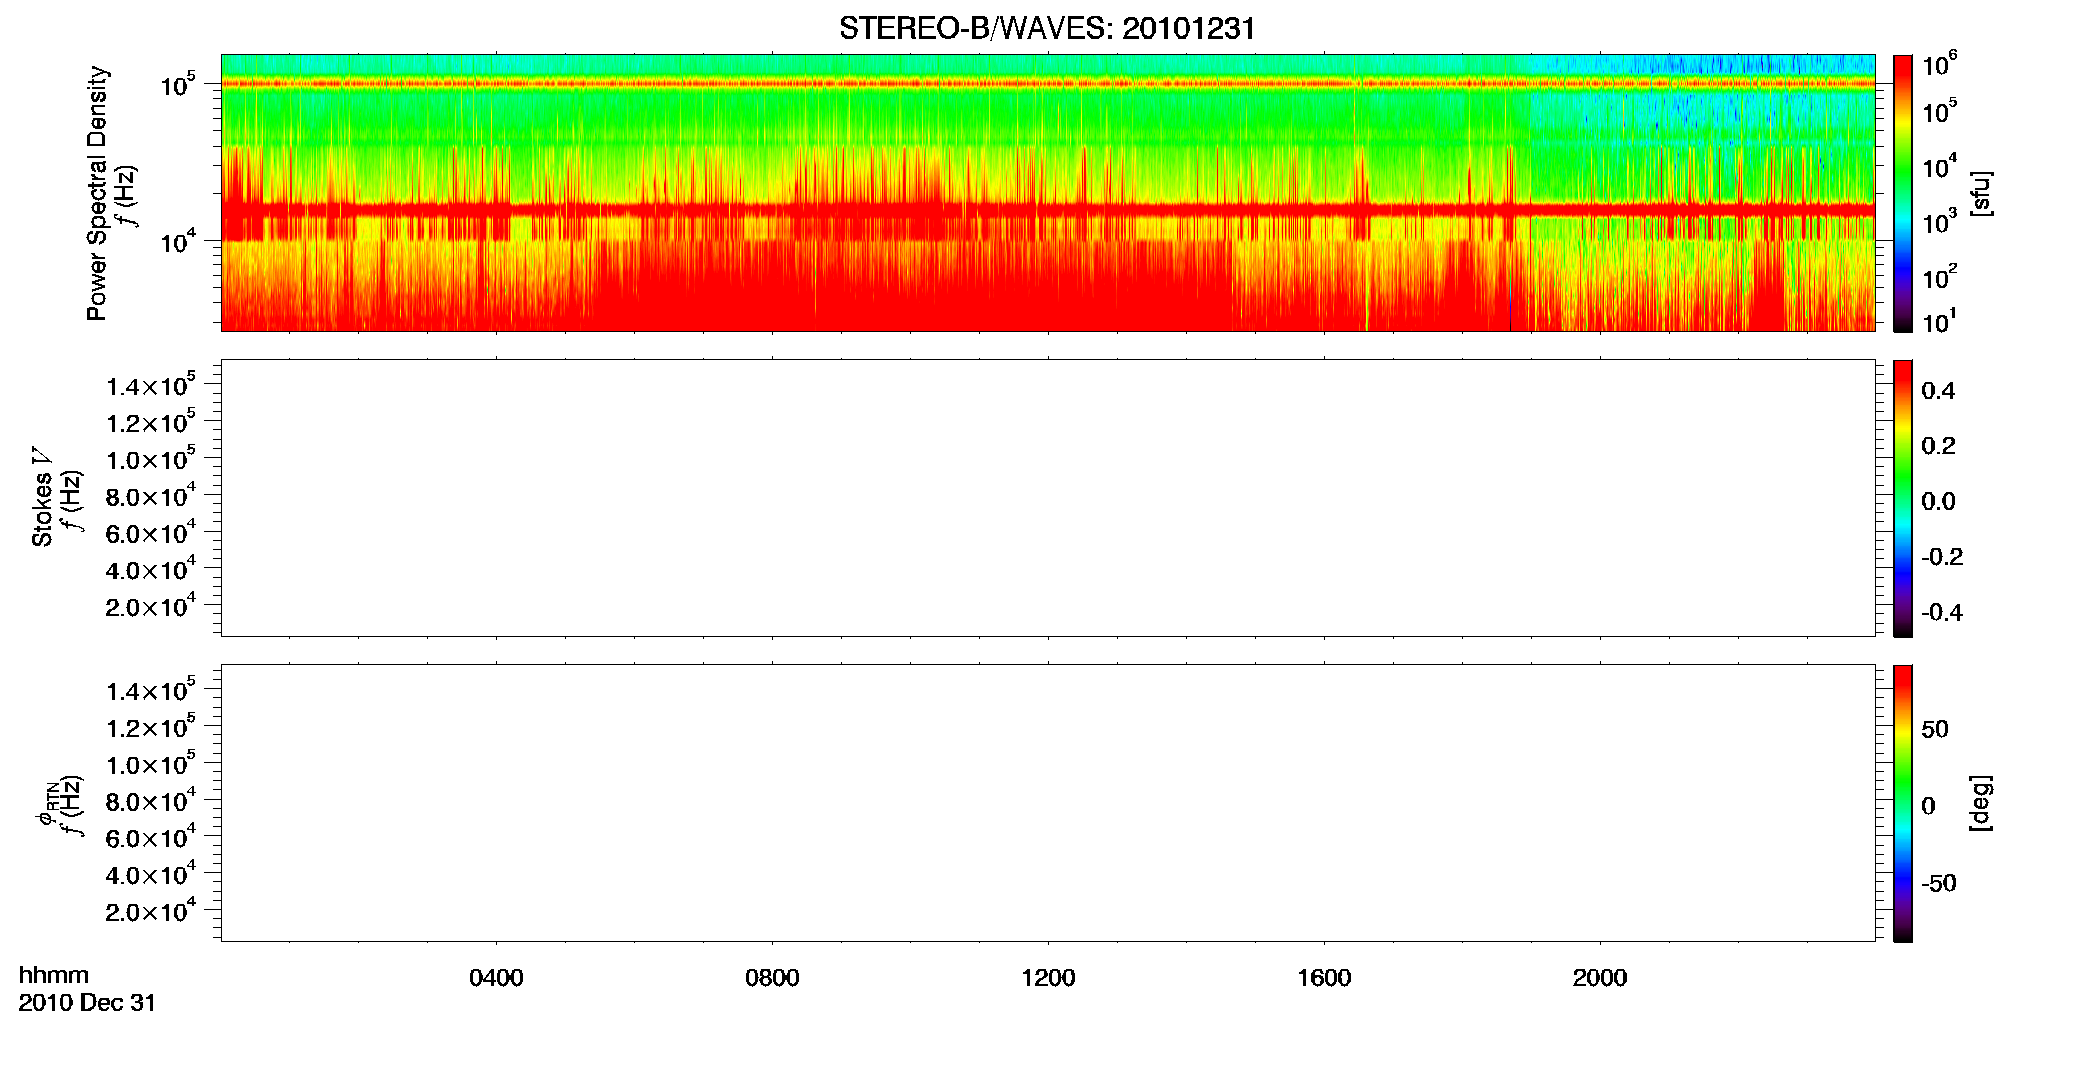Click the Stokes V axis label
2096x1080 pixels.
click(42, 497)
